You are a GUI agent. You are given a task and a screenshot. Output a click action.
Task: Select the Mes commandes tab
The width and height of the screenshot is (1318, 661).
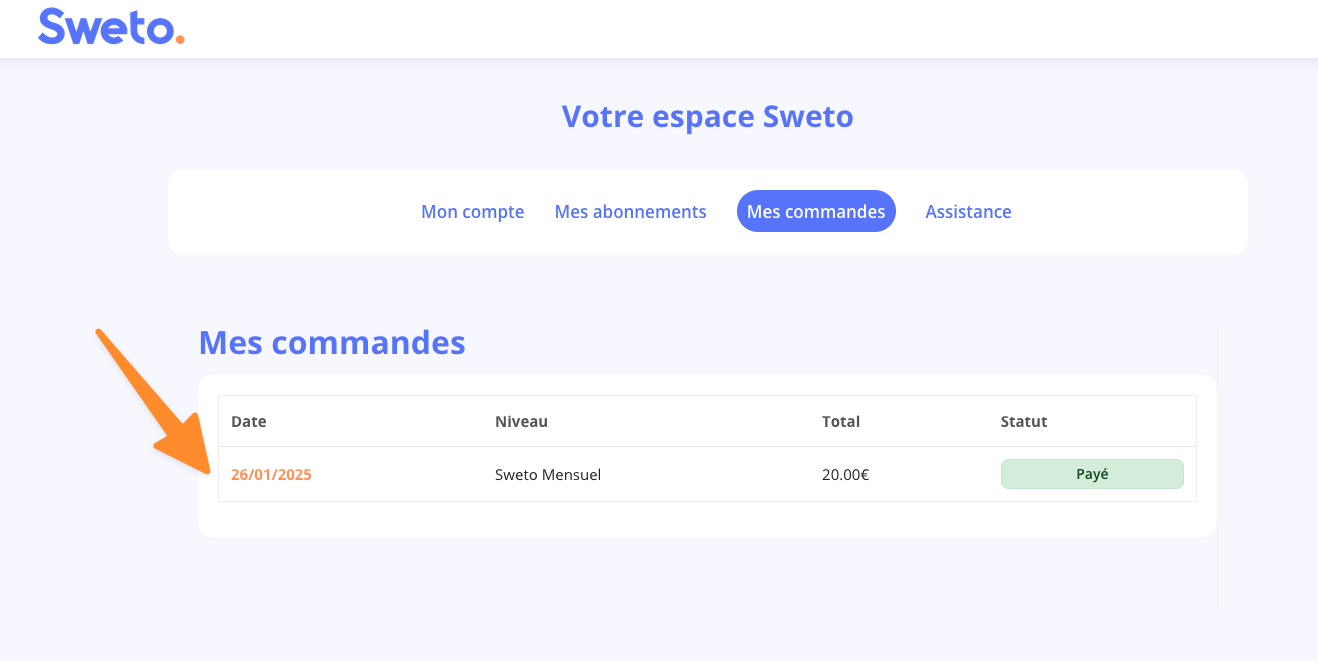pos(816,212)
